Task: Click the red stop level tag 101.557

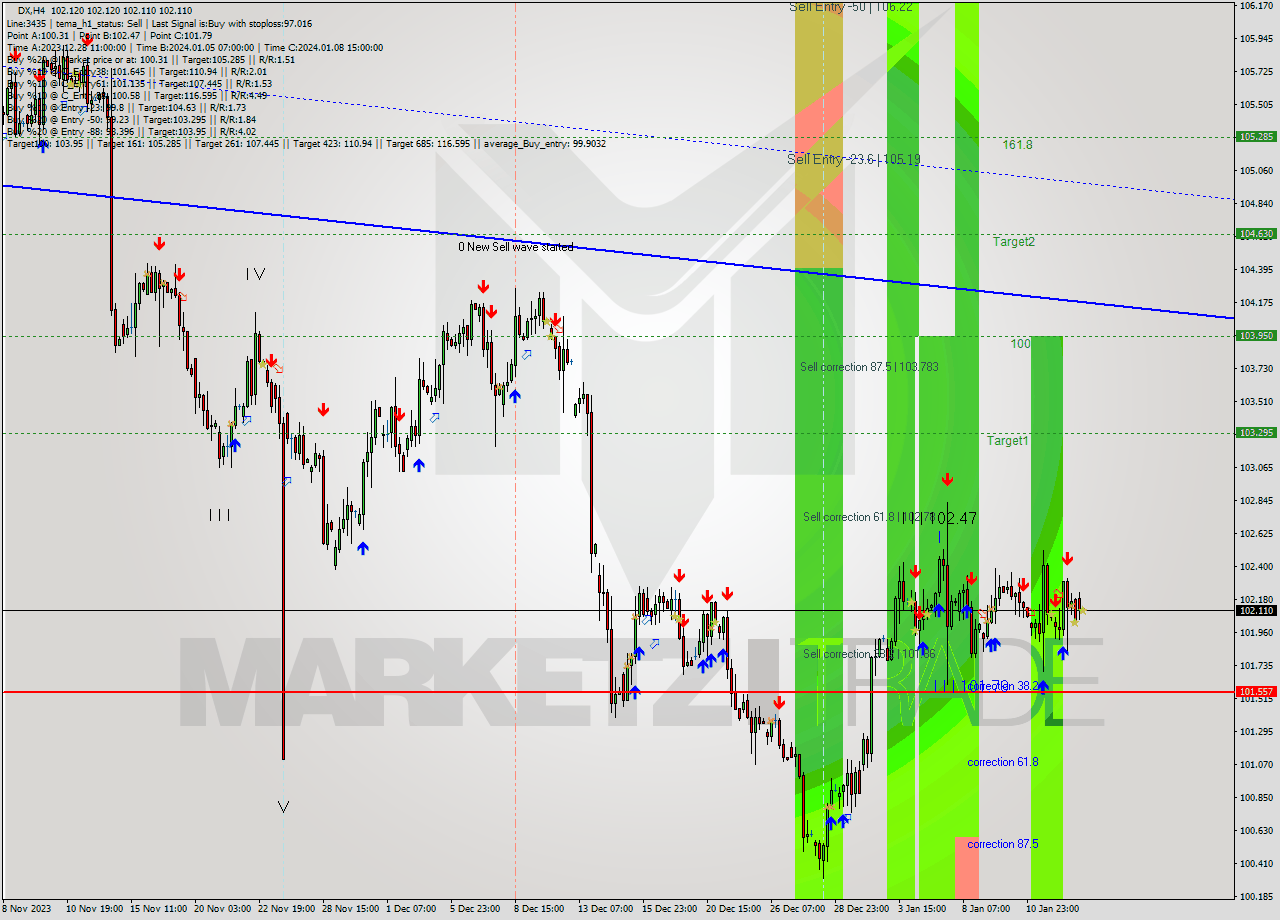Action: point(1256,691)
